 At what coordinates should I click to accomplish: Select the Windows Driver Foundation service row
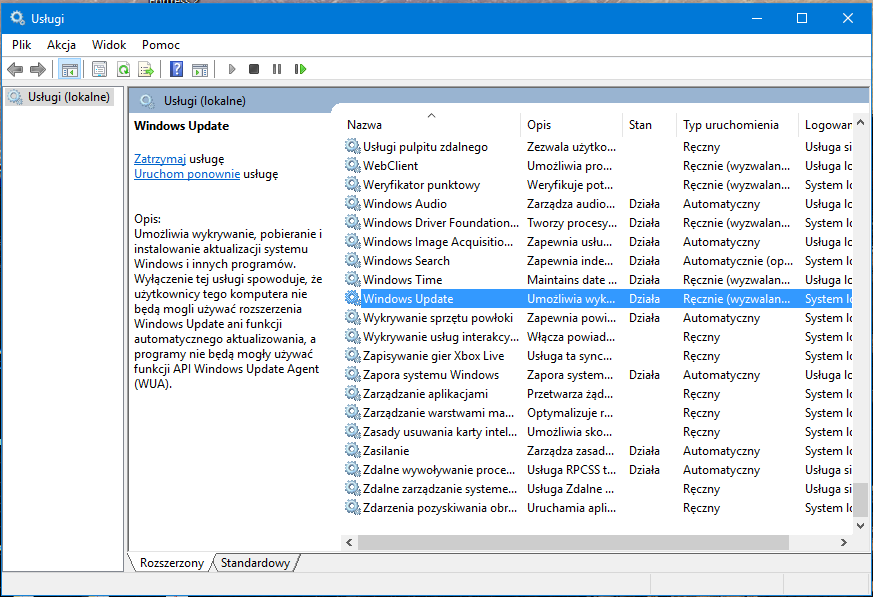[x=598, y=222]
